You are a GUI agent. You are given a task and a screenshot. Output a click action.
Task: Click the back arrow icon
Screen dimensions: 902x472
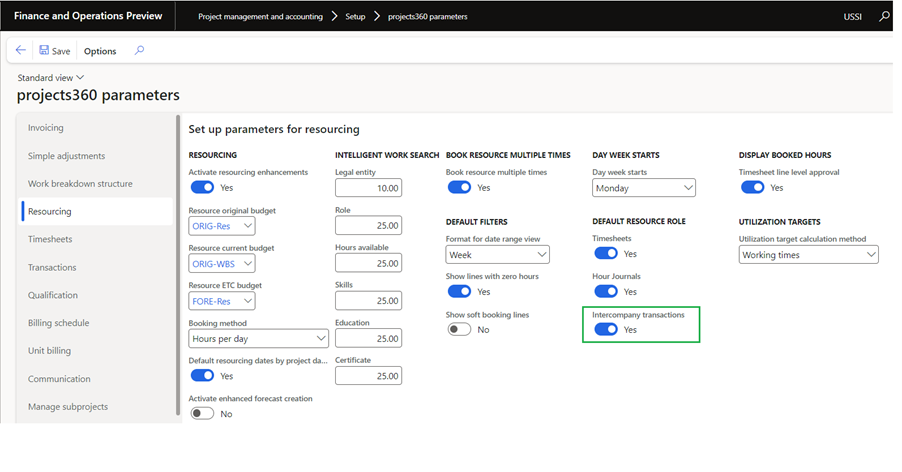tap(21, 50)
